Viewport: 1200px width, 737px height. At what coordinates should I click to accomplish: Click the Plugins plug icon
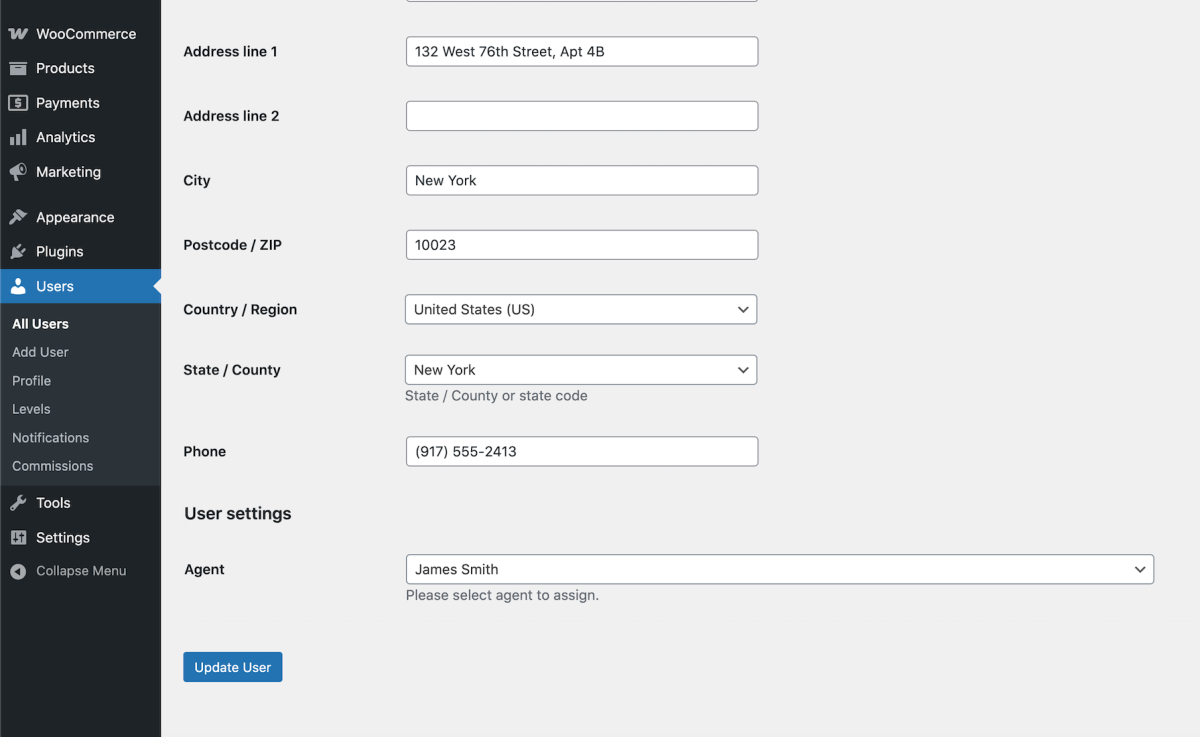pos(18,252)
